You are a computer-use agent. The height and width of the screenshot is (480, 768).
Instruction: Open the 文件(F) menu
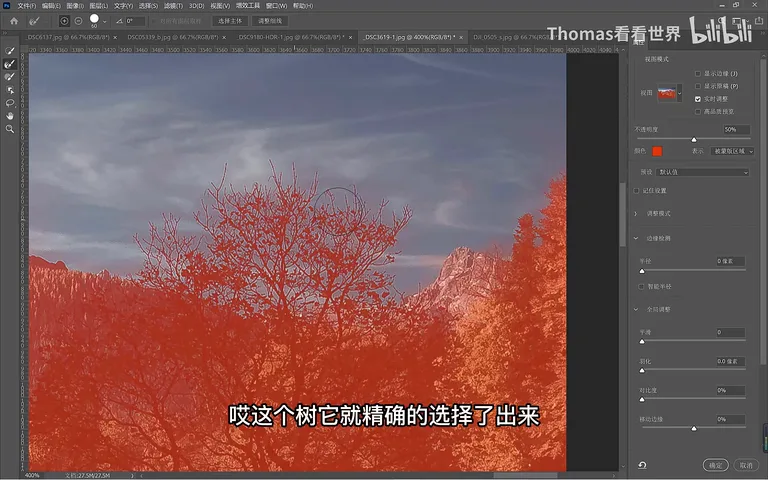26,6
